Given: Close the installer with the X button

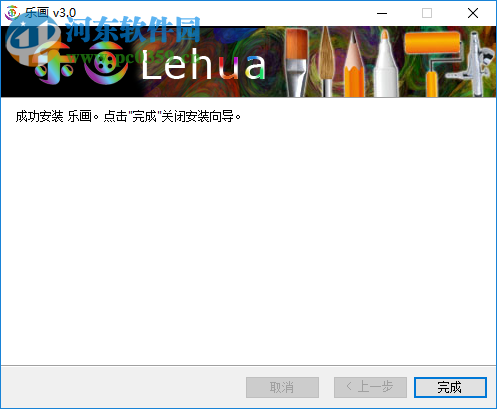Looking at the screenshot, I should point(473,13).
